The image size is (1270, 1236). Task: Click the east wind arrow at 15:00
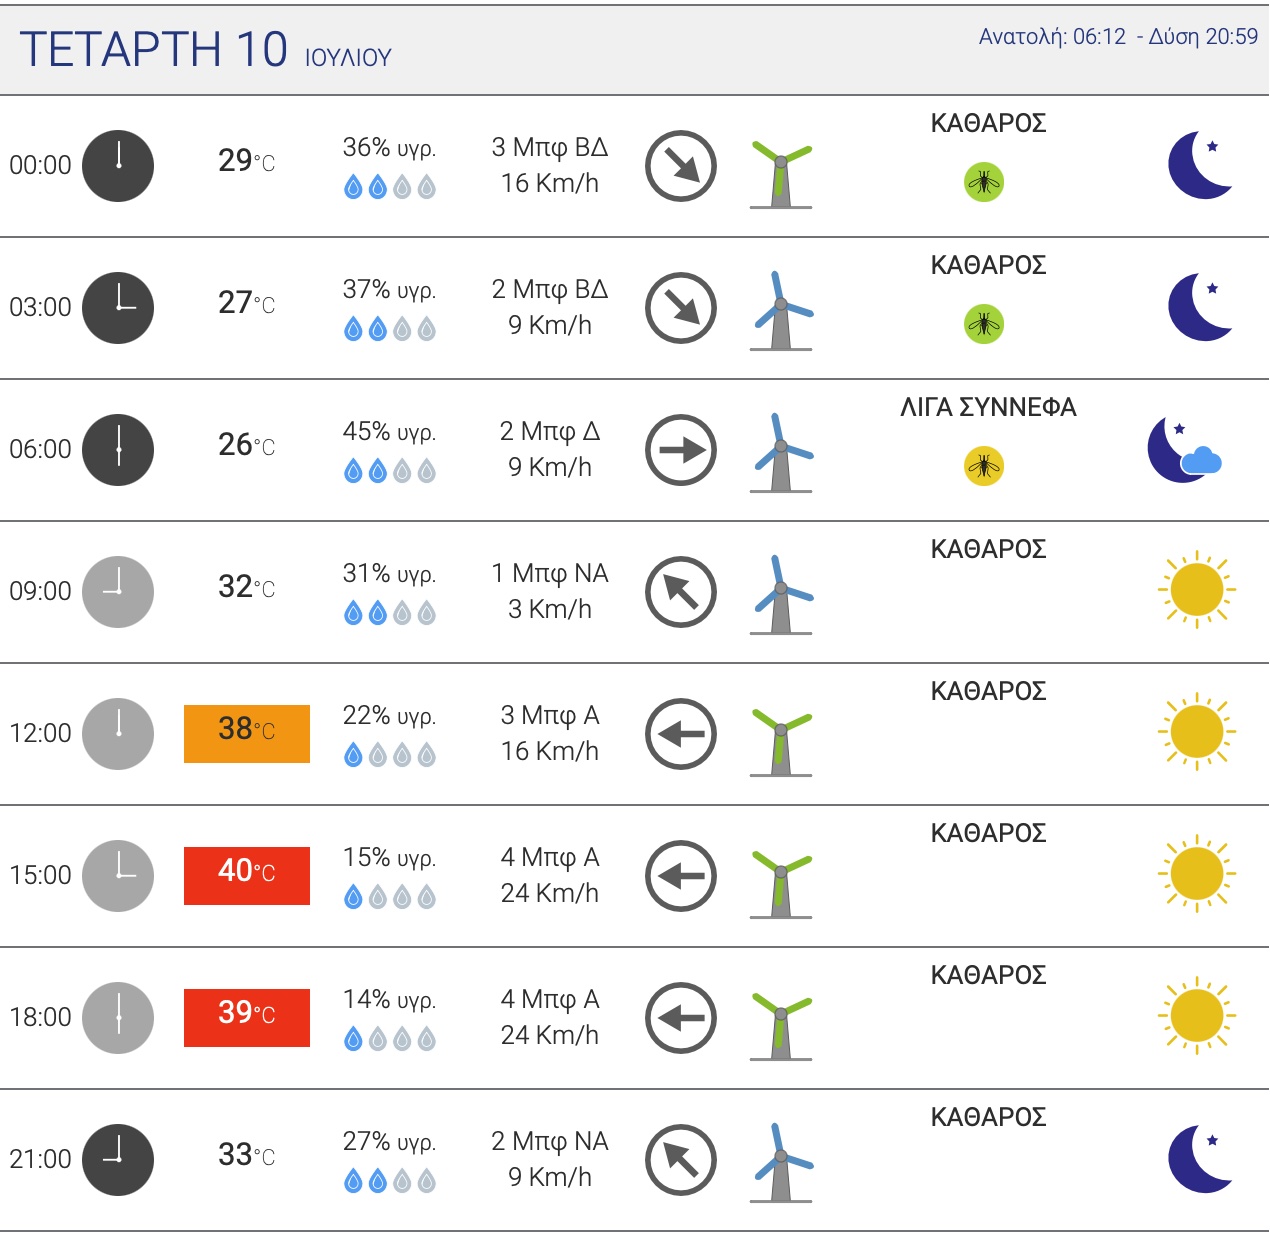tap(681, 876)
